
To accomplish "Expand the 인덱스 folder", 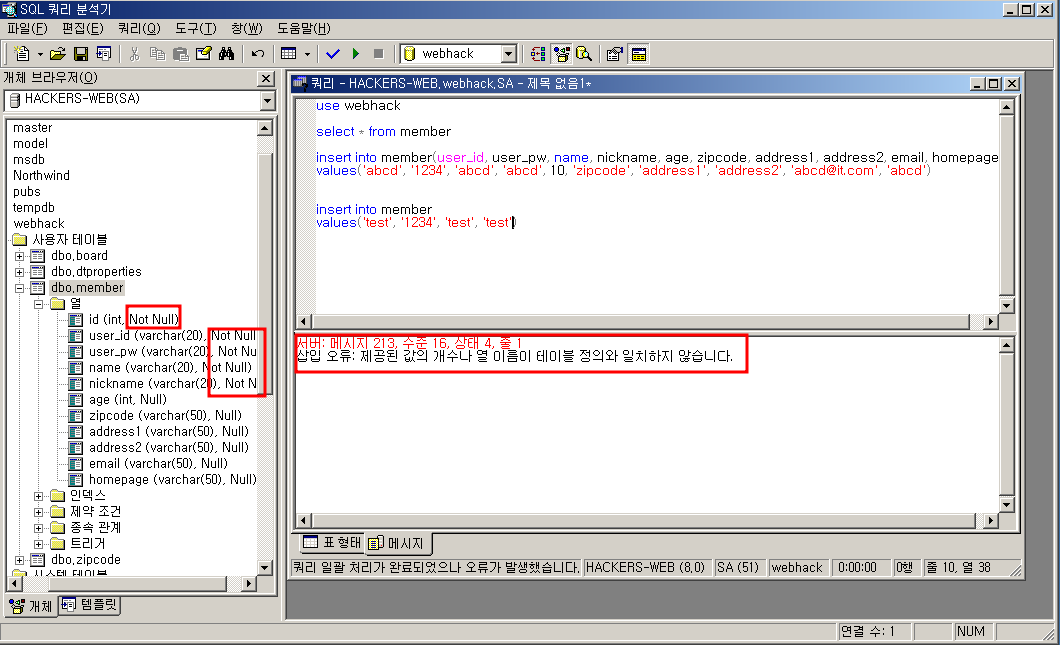I will point(39,496).
